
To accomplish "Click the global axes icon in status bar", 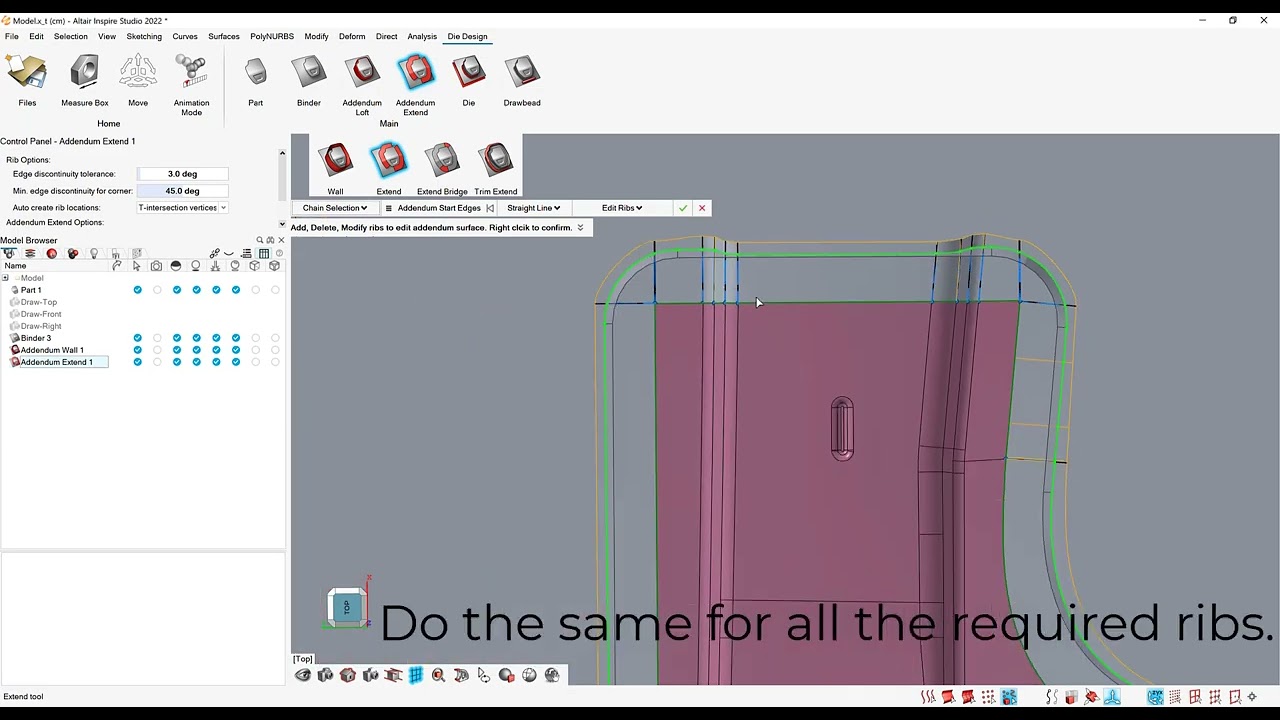I will [x=1112, y=697].
